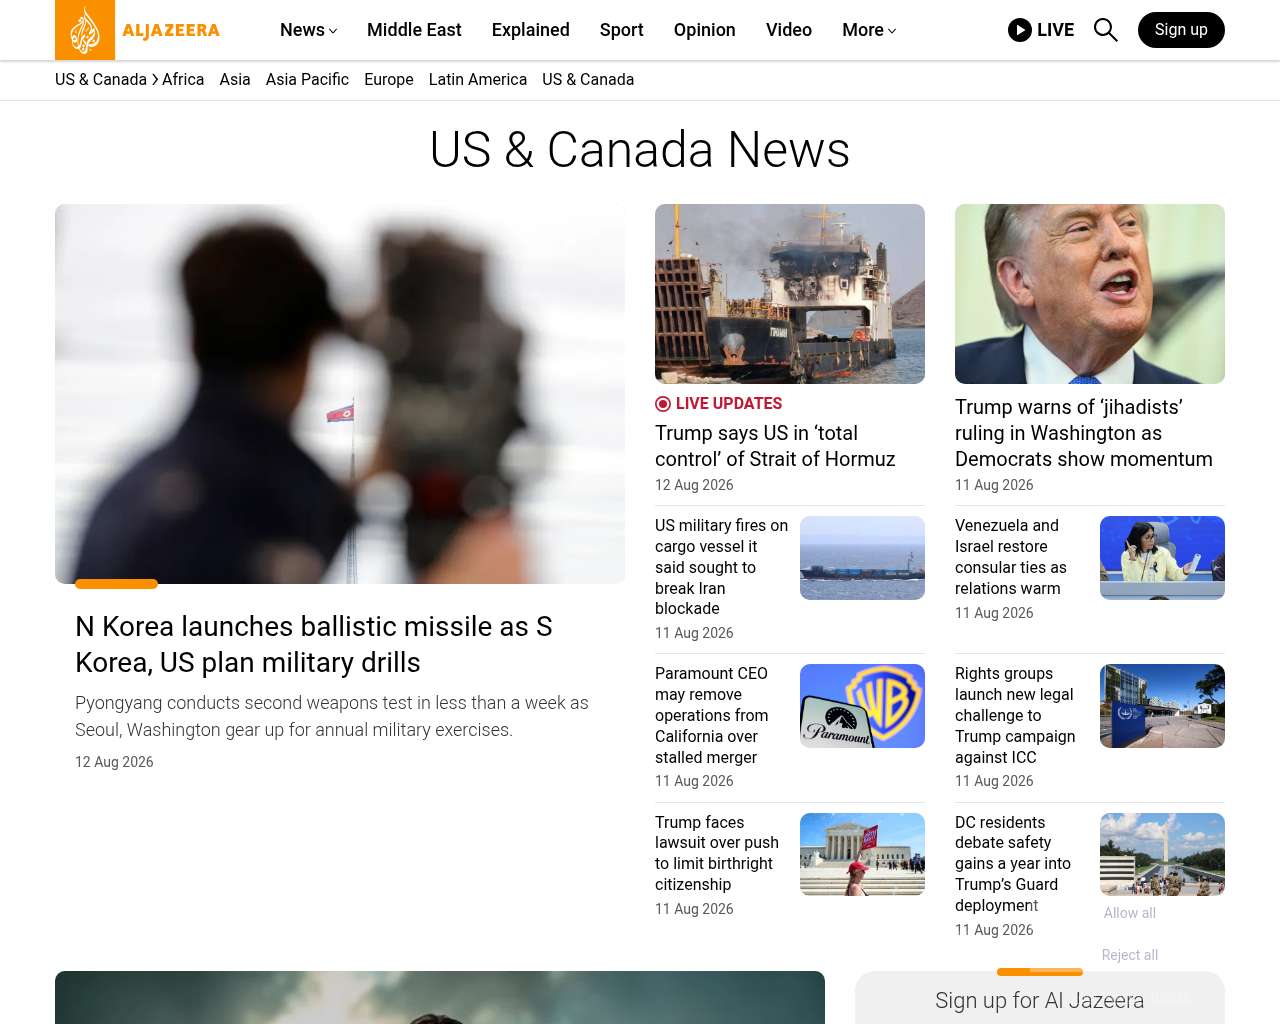The image size is (1280, 1024).
Task: Click the blurred North Korea cameraman photo
Action: tap(340, 394)
